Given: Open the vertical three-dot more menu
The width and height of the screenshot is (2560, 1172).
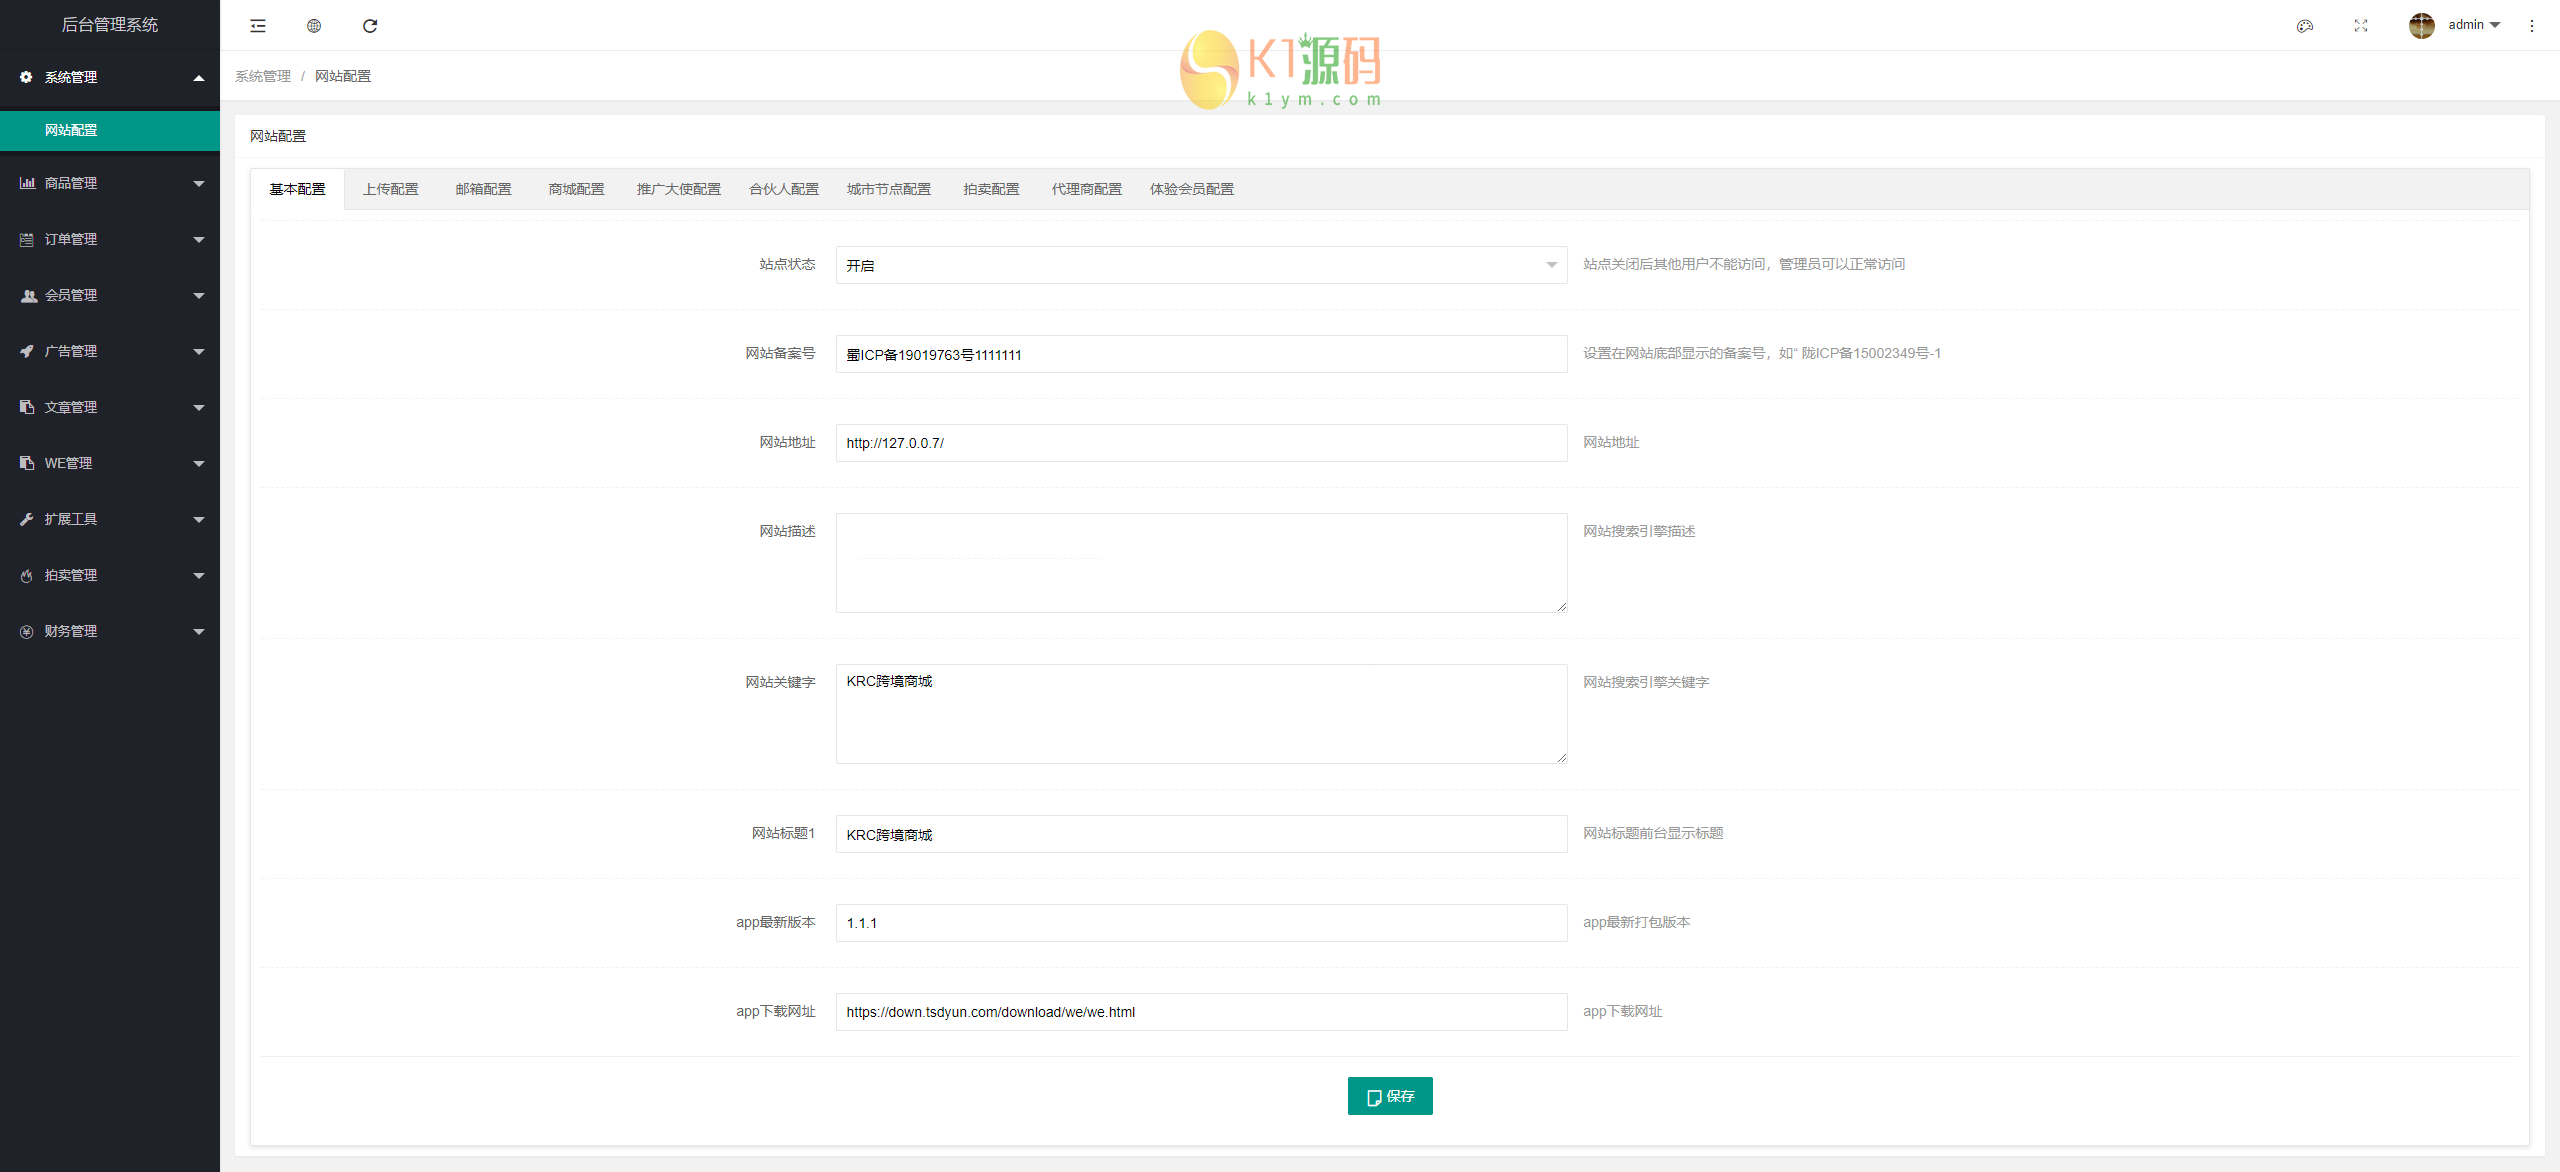Looking at the screenshot, I should click(x=2532, y=26).
